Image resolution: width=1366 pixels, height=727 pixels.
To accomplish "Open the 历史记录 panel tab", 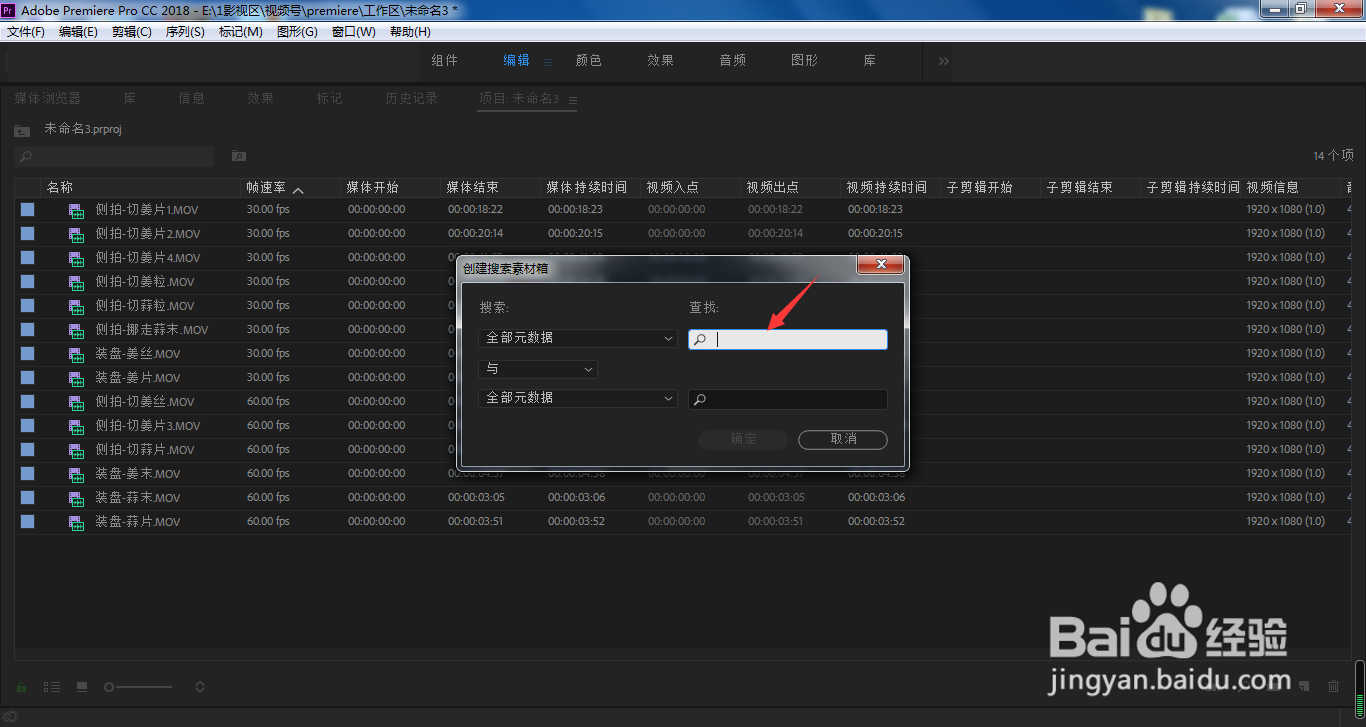I will (x=412, y=99).
